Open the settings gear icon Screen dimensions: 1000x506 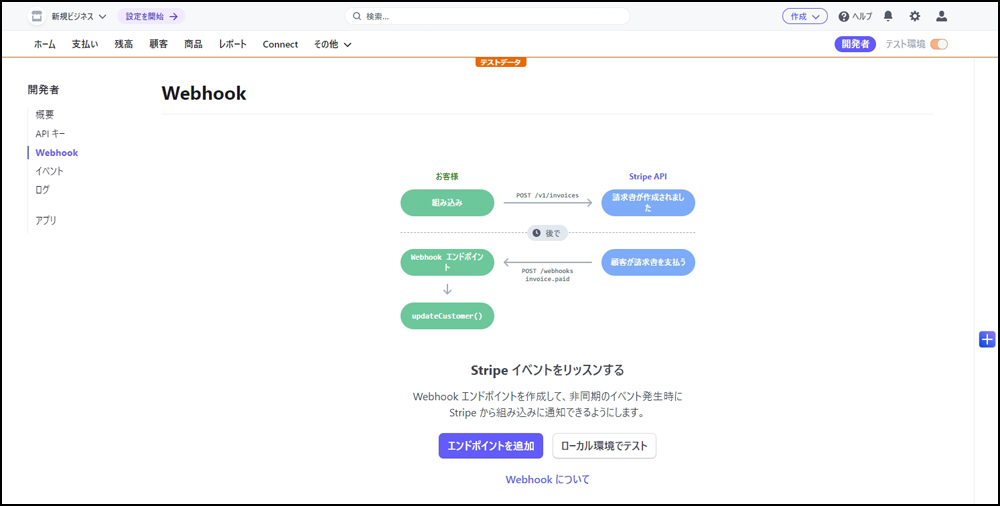[x=915, y=17]
